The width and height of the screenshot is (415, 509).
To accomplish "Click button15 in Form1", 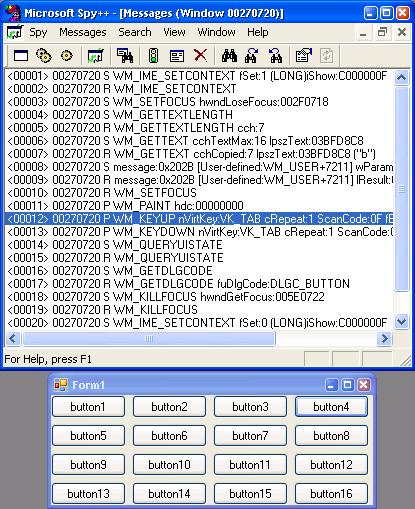I will [x=250, y=494].
